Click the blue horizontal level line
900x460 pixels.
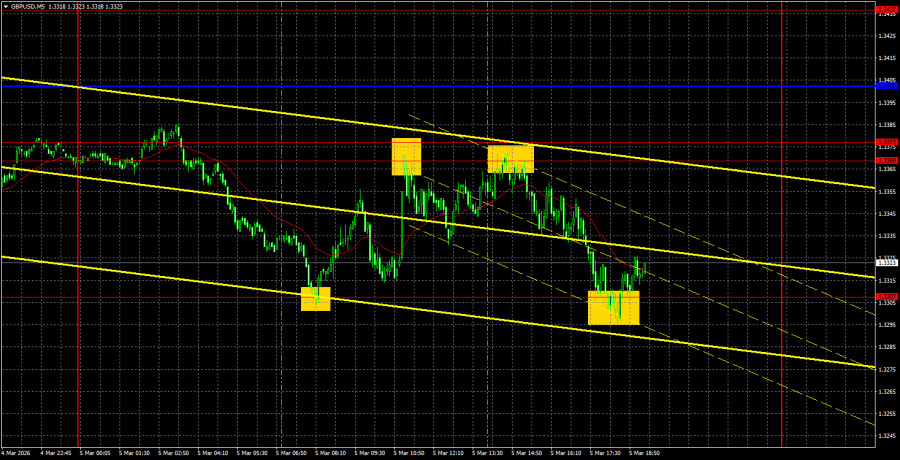pos(450,87)
